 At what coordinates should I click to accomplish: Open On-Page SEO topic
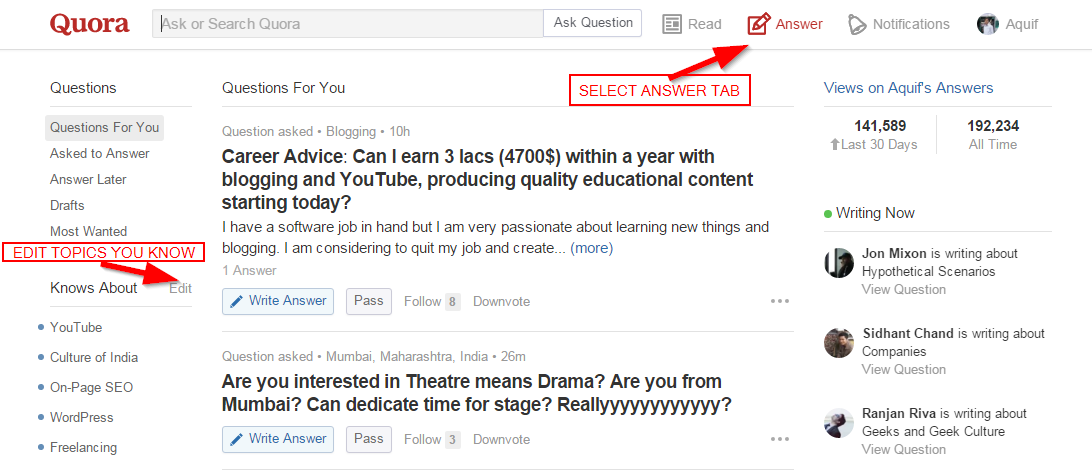[x=91, y=387]
